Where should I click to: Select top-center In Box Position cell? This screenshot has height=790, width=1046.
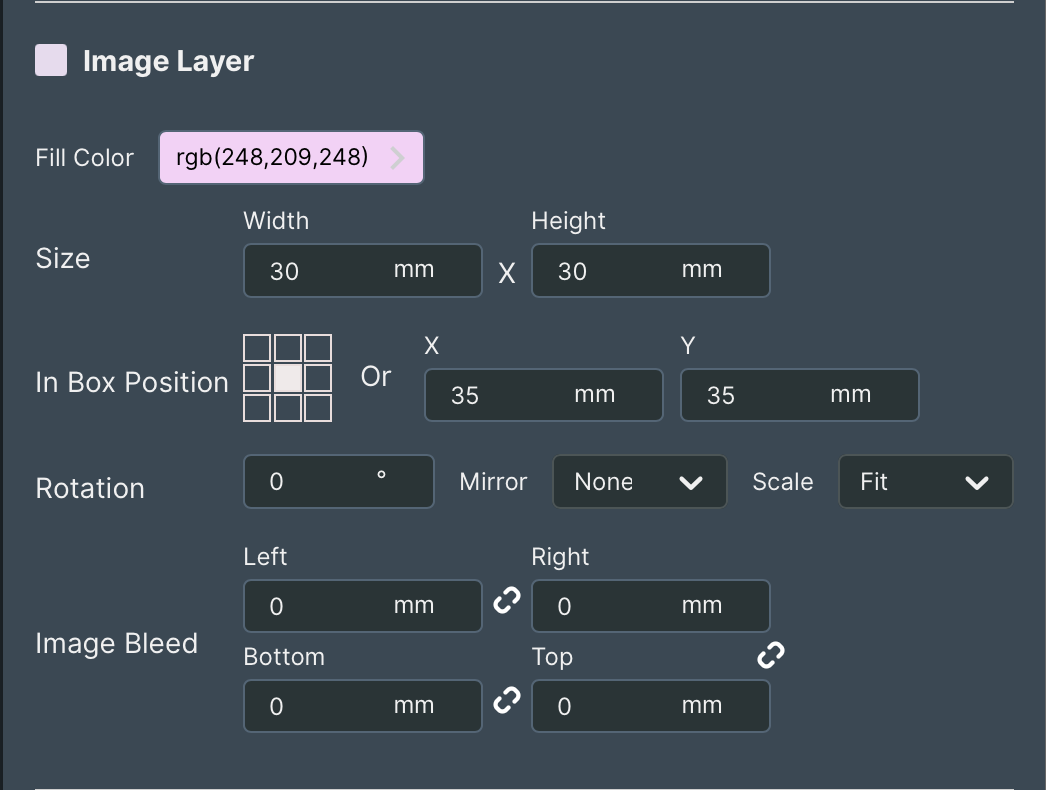[288, 348]
